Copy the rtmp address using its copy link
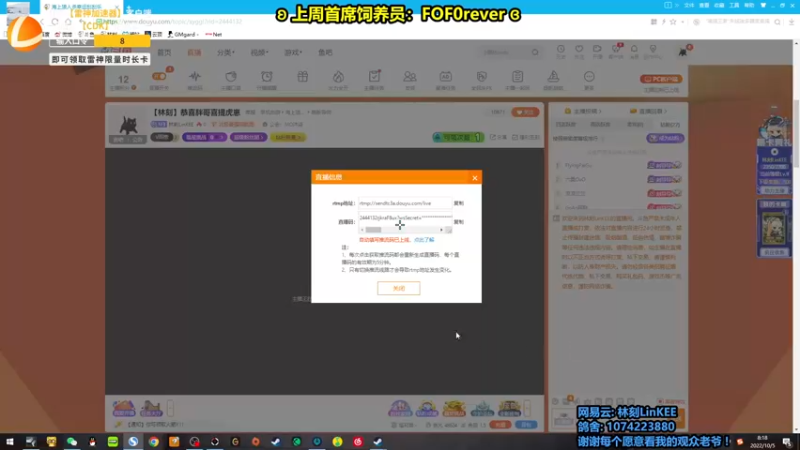This screenshot has height=450, width=800. [459, 203]
